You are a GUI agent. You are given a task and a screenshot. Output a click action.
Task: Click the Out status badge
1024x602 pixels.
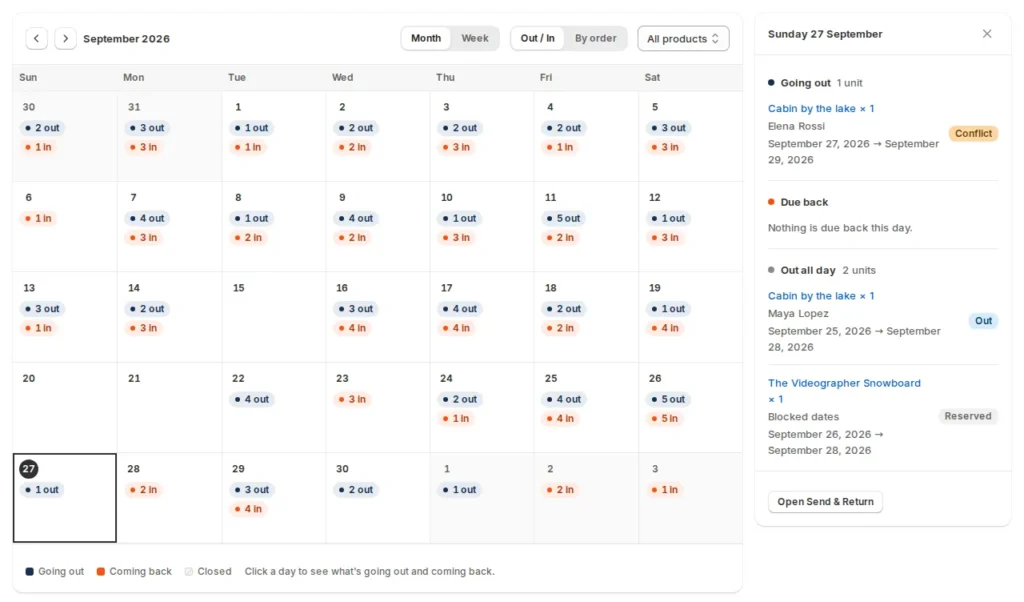pos(984,321)
